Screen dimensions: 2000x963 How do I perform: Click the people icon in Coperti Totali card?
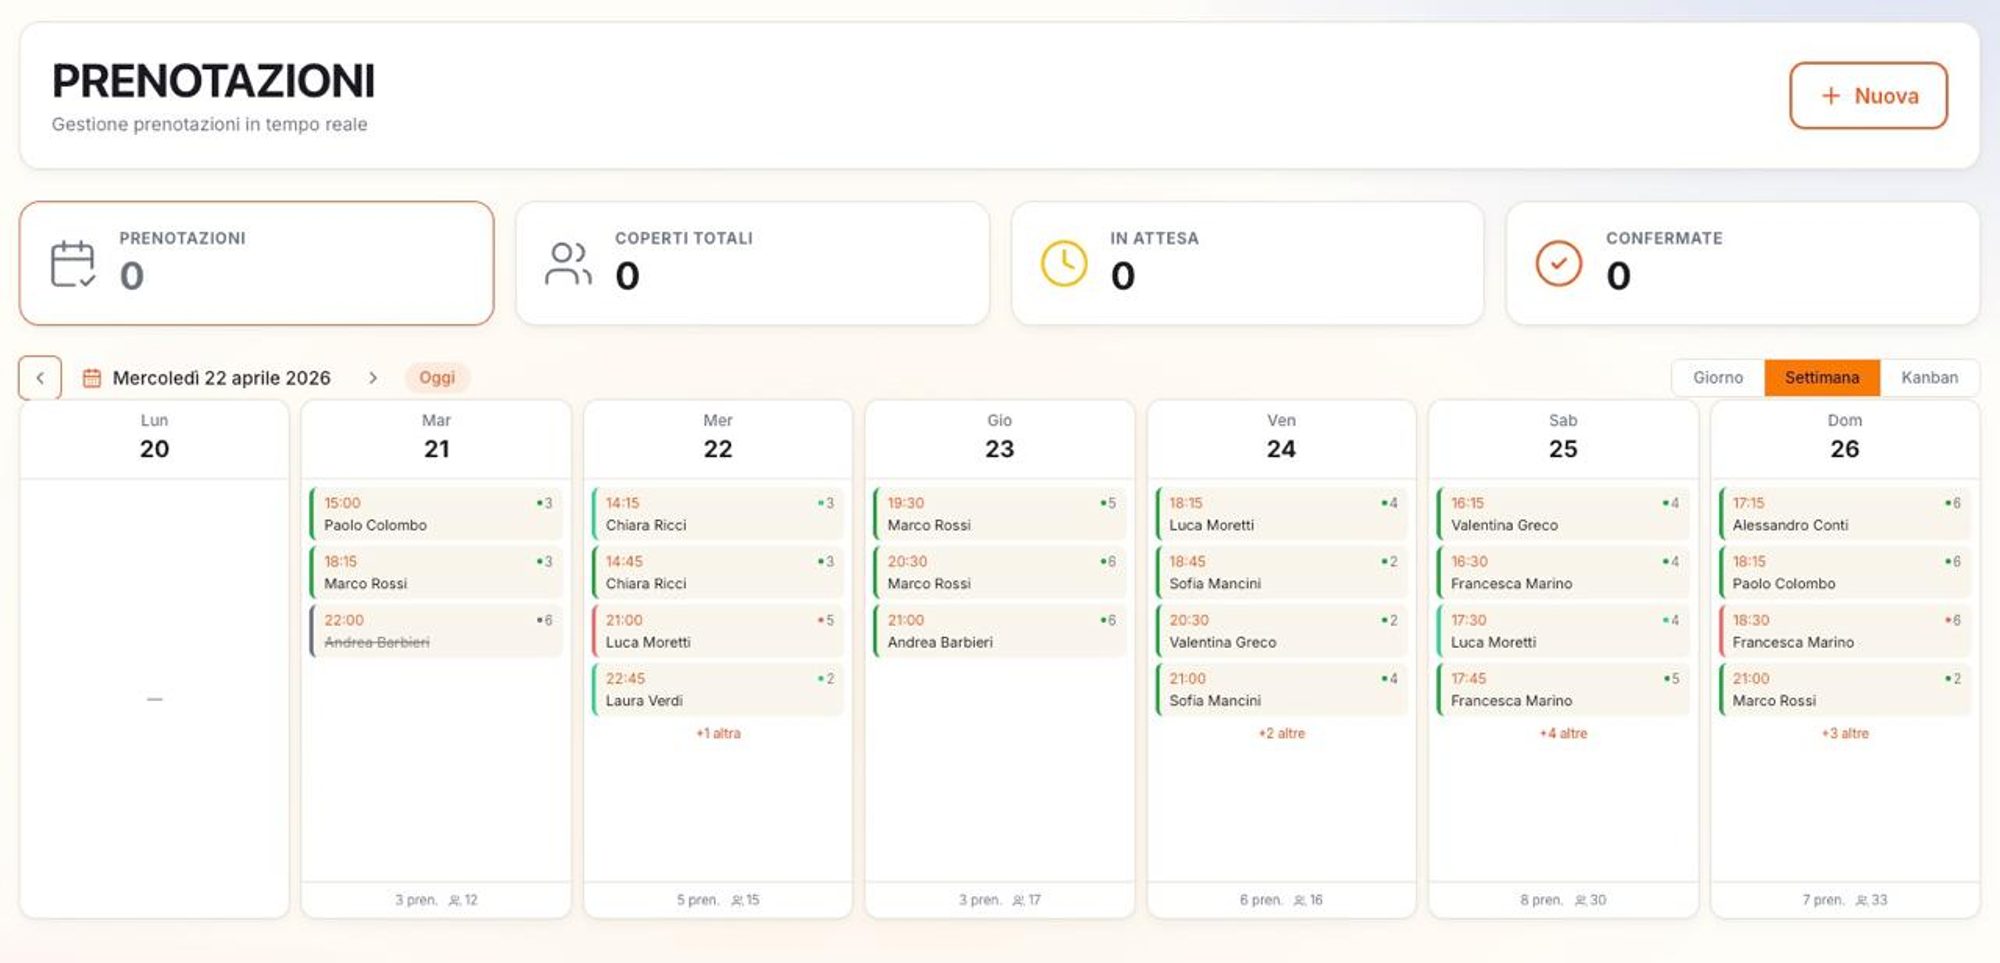point(568,264)
